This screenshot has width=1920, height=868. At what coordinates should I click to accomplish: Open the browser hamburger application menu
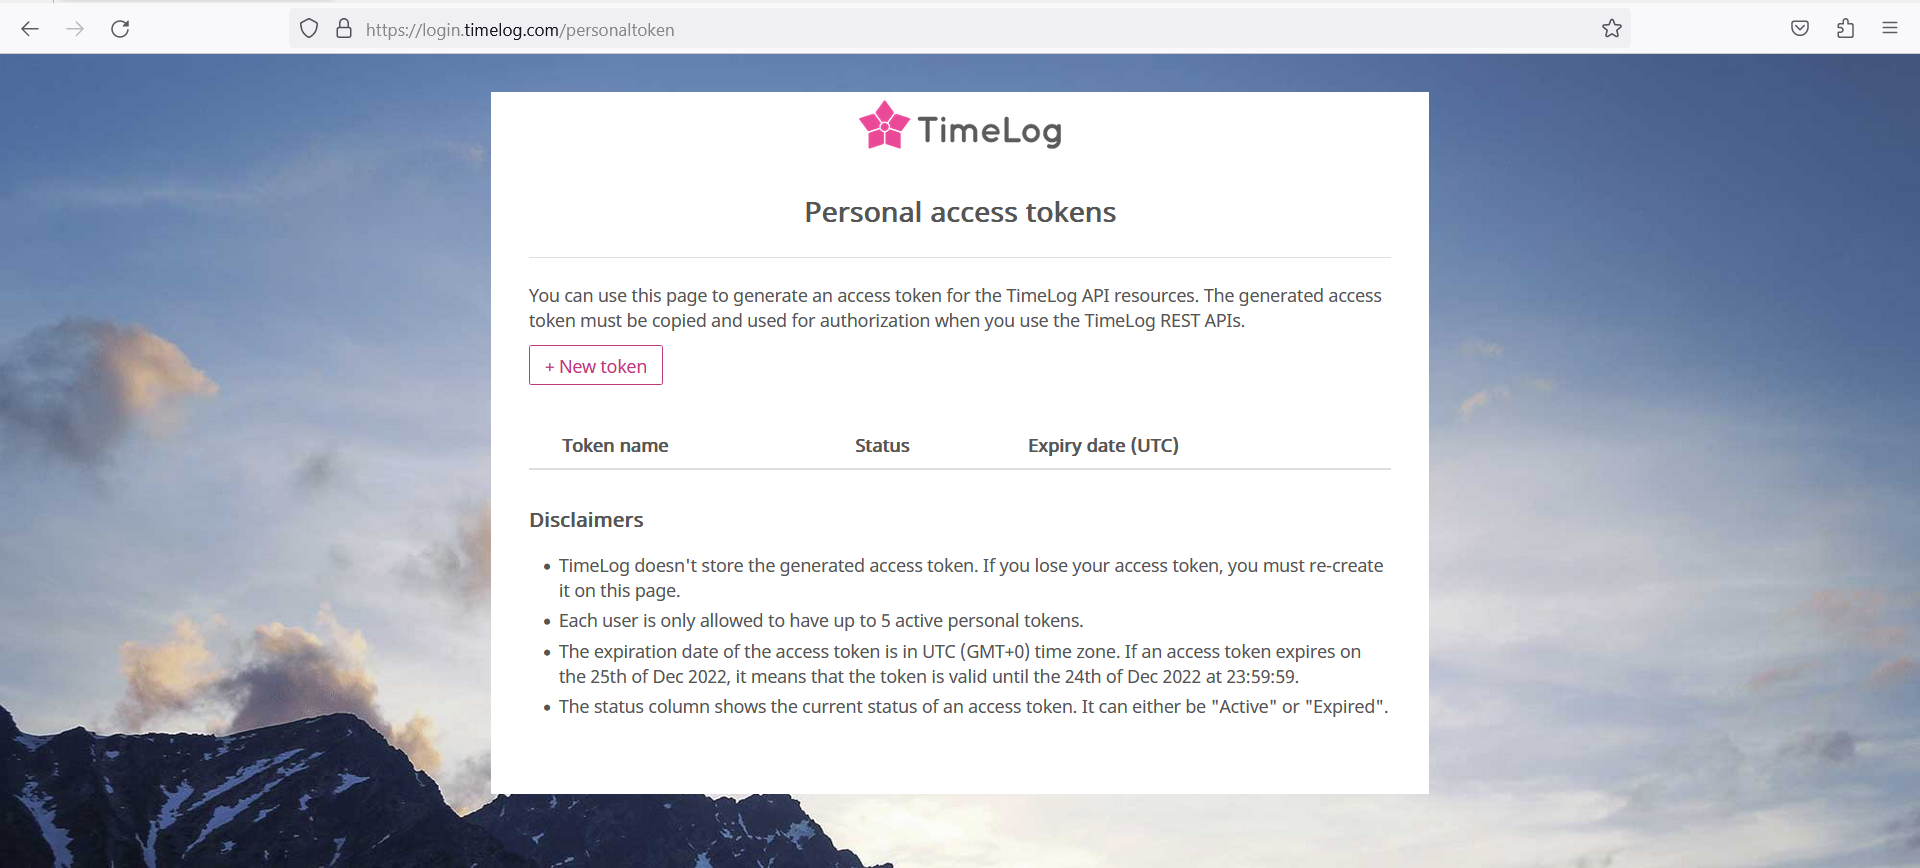tap(1889, 29)
